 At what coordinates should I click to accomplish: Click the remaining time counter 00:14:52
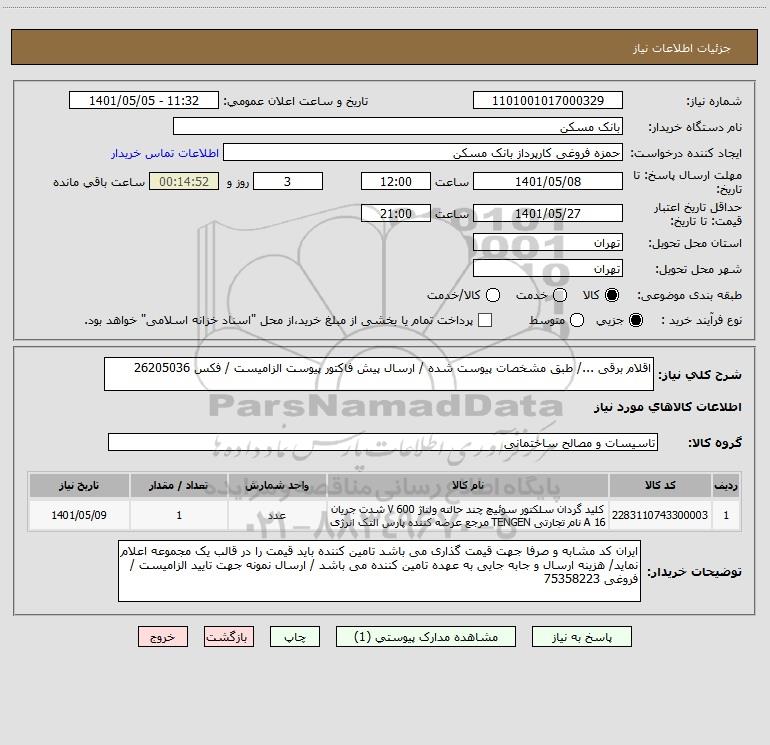(184, 181)
